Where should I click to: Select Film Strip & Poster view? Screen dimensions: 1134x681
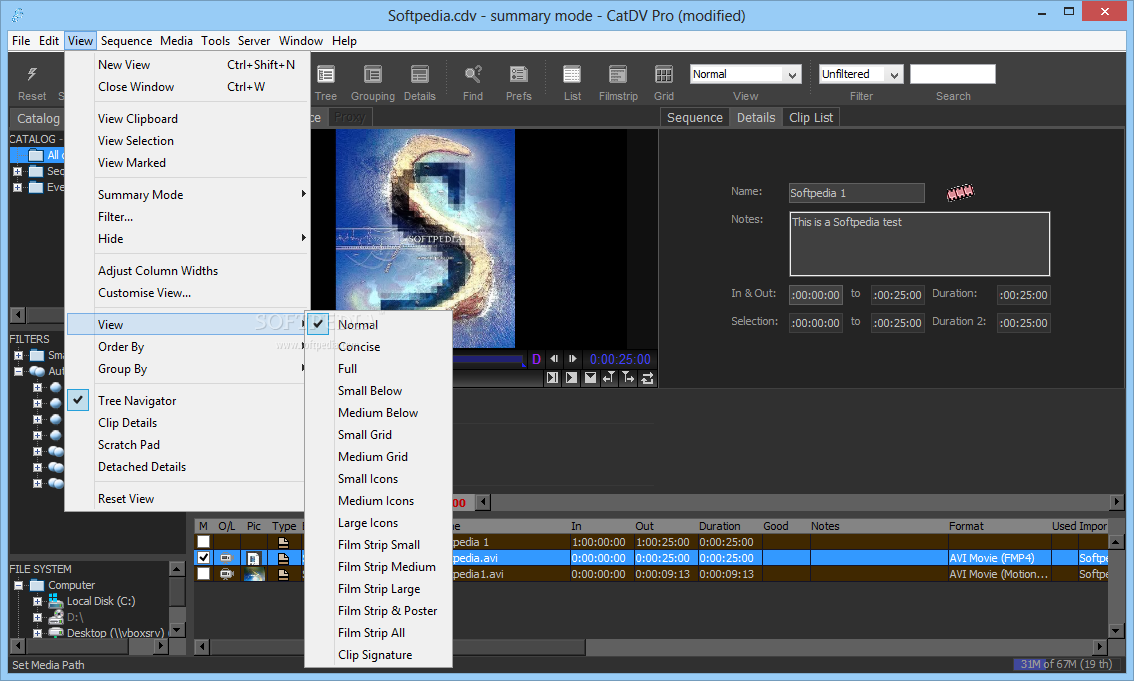point(379,611)
